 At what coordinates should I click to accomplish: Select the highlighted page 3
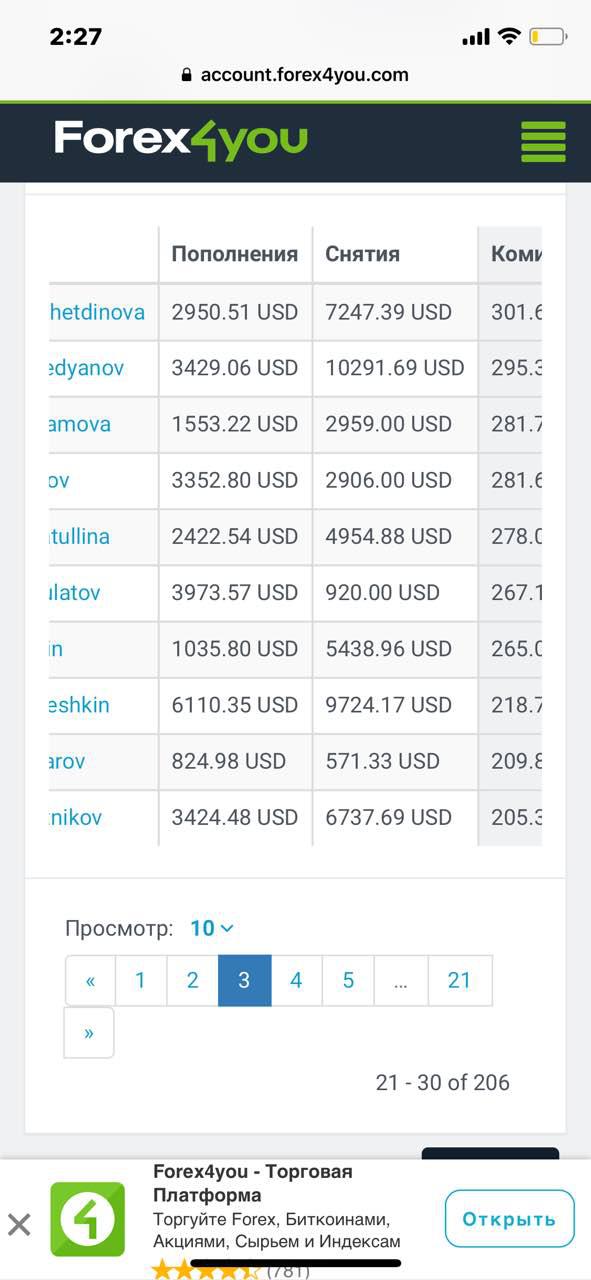point(244,980)
